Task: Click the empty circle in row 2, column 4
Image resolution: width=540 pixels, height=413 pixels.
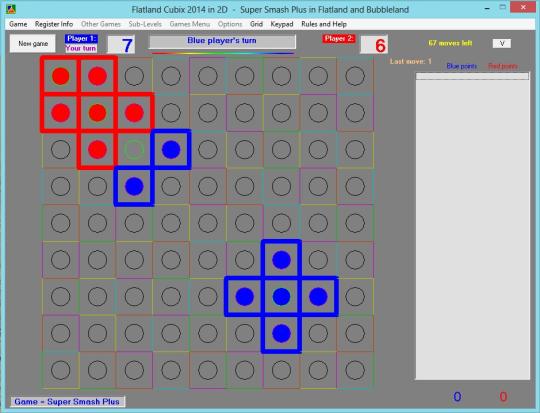Action: click(171, 113)
